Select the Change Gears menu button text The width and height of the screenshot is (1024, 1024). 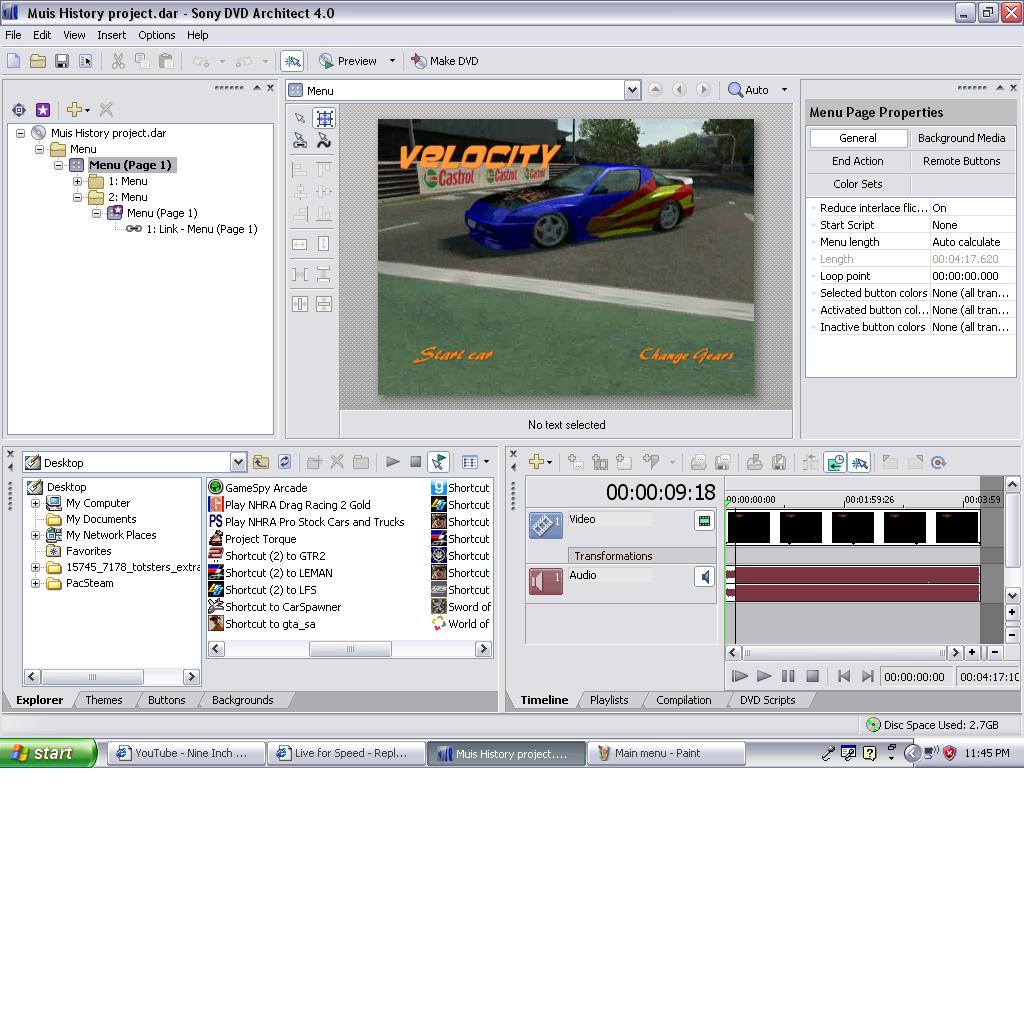click(x=686, y=355)
